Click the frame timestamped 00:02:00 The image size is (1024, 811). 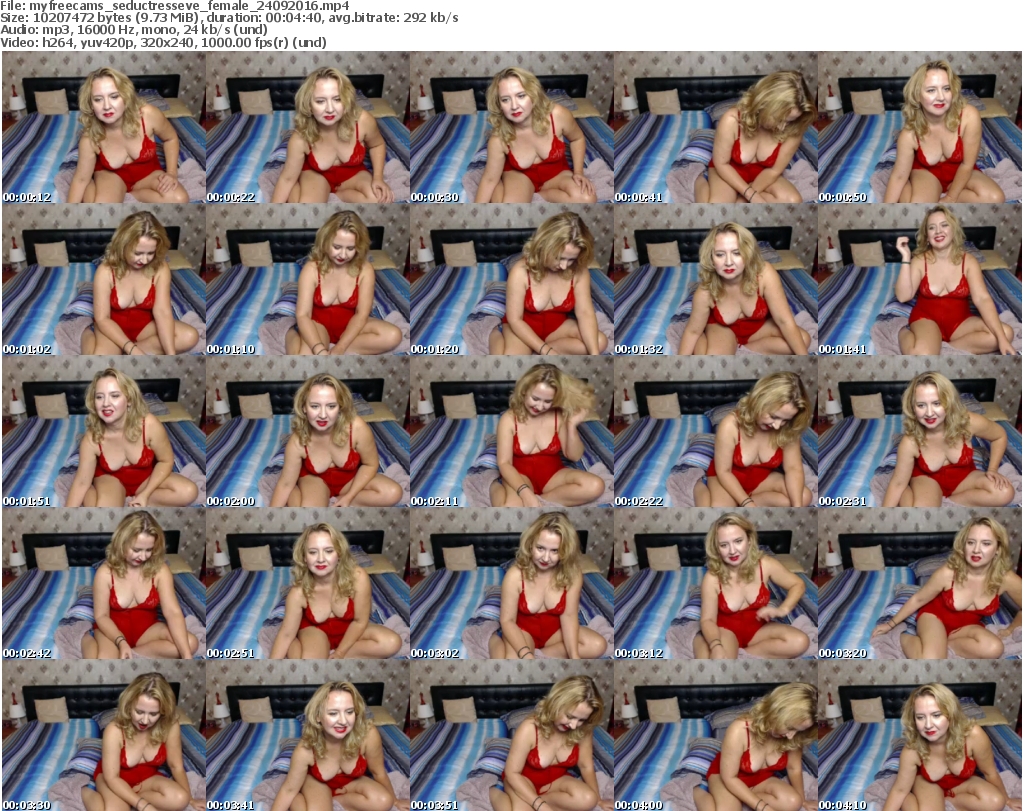[308, 432]
